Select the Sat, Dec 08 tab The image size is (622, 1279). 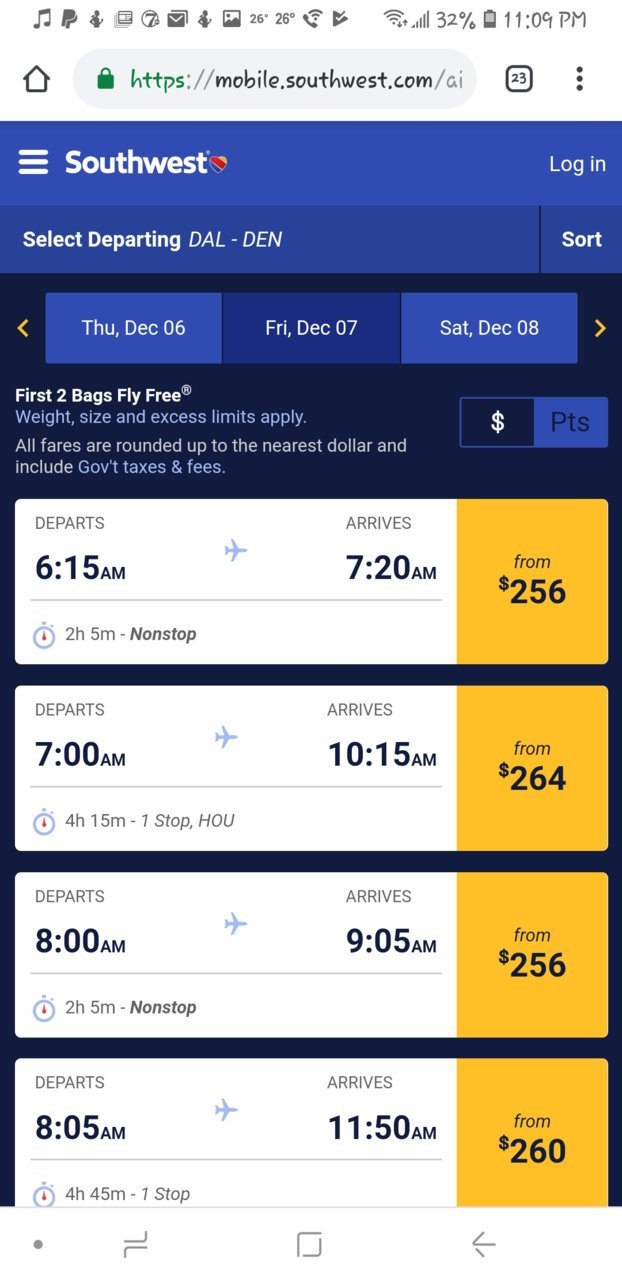click(x=489, y=328)
